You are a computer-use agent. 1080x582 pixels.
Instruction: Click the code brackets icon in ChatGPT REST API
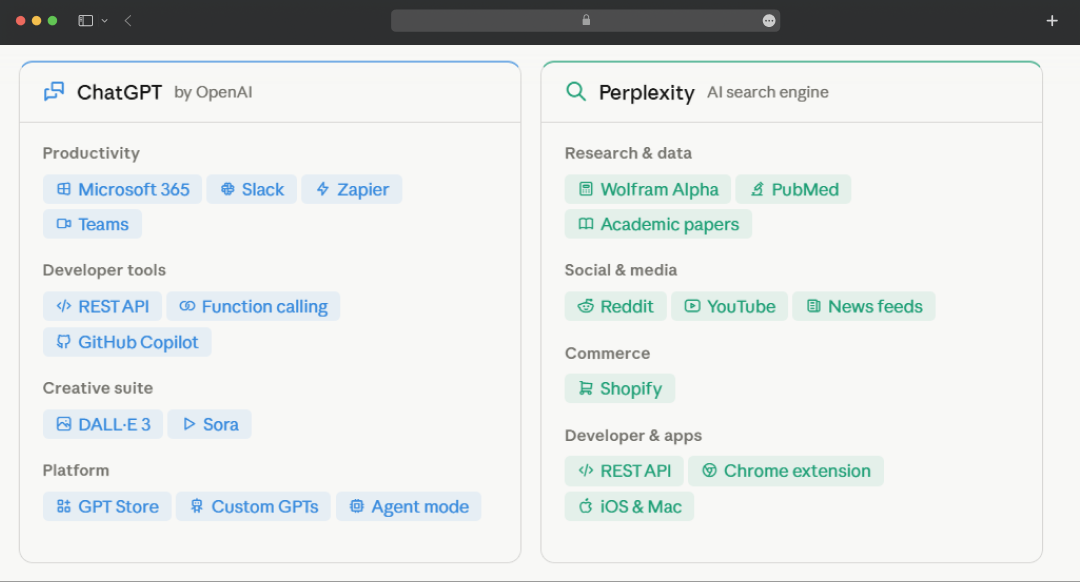[x=63, y=306]
